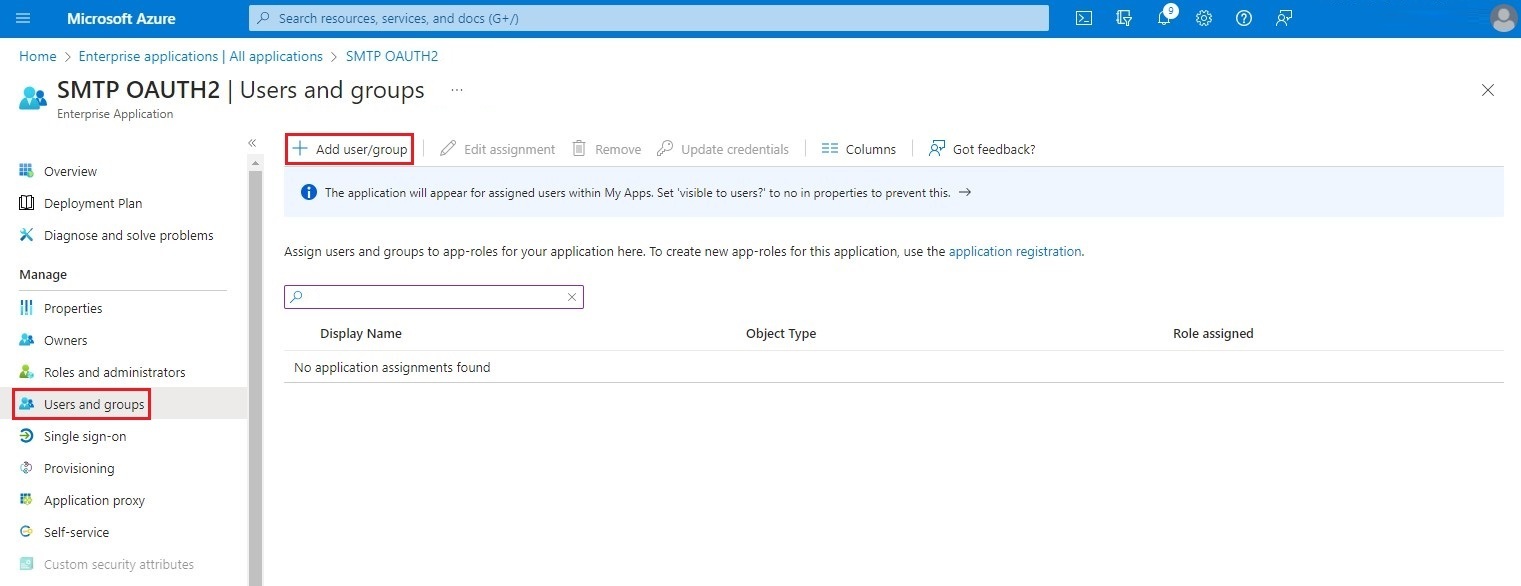Open the Azure portal hamburger menu

22,17
